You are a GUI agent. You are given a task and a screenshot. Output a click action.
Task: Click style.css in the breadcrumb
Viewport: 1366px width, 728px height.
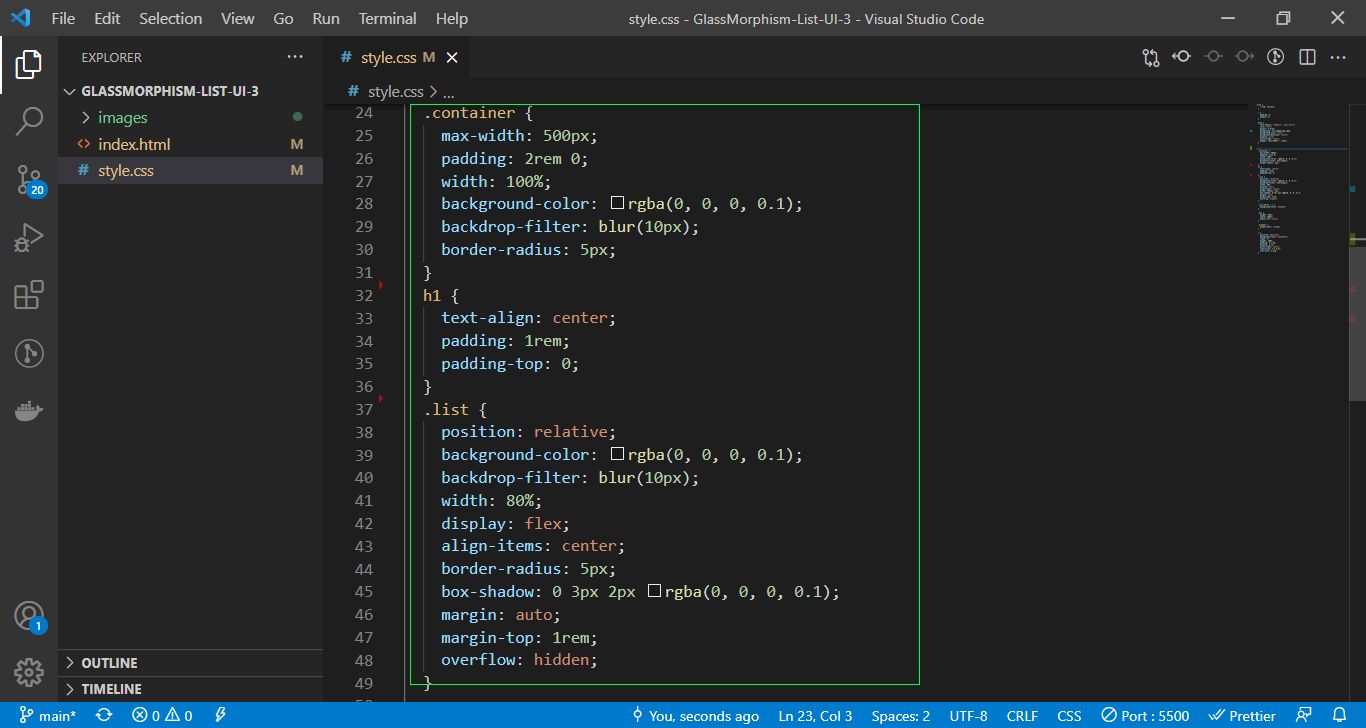(x=396, y=91)
